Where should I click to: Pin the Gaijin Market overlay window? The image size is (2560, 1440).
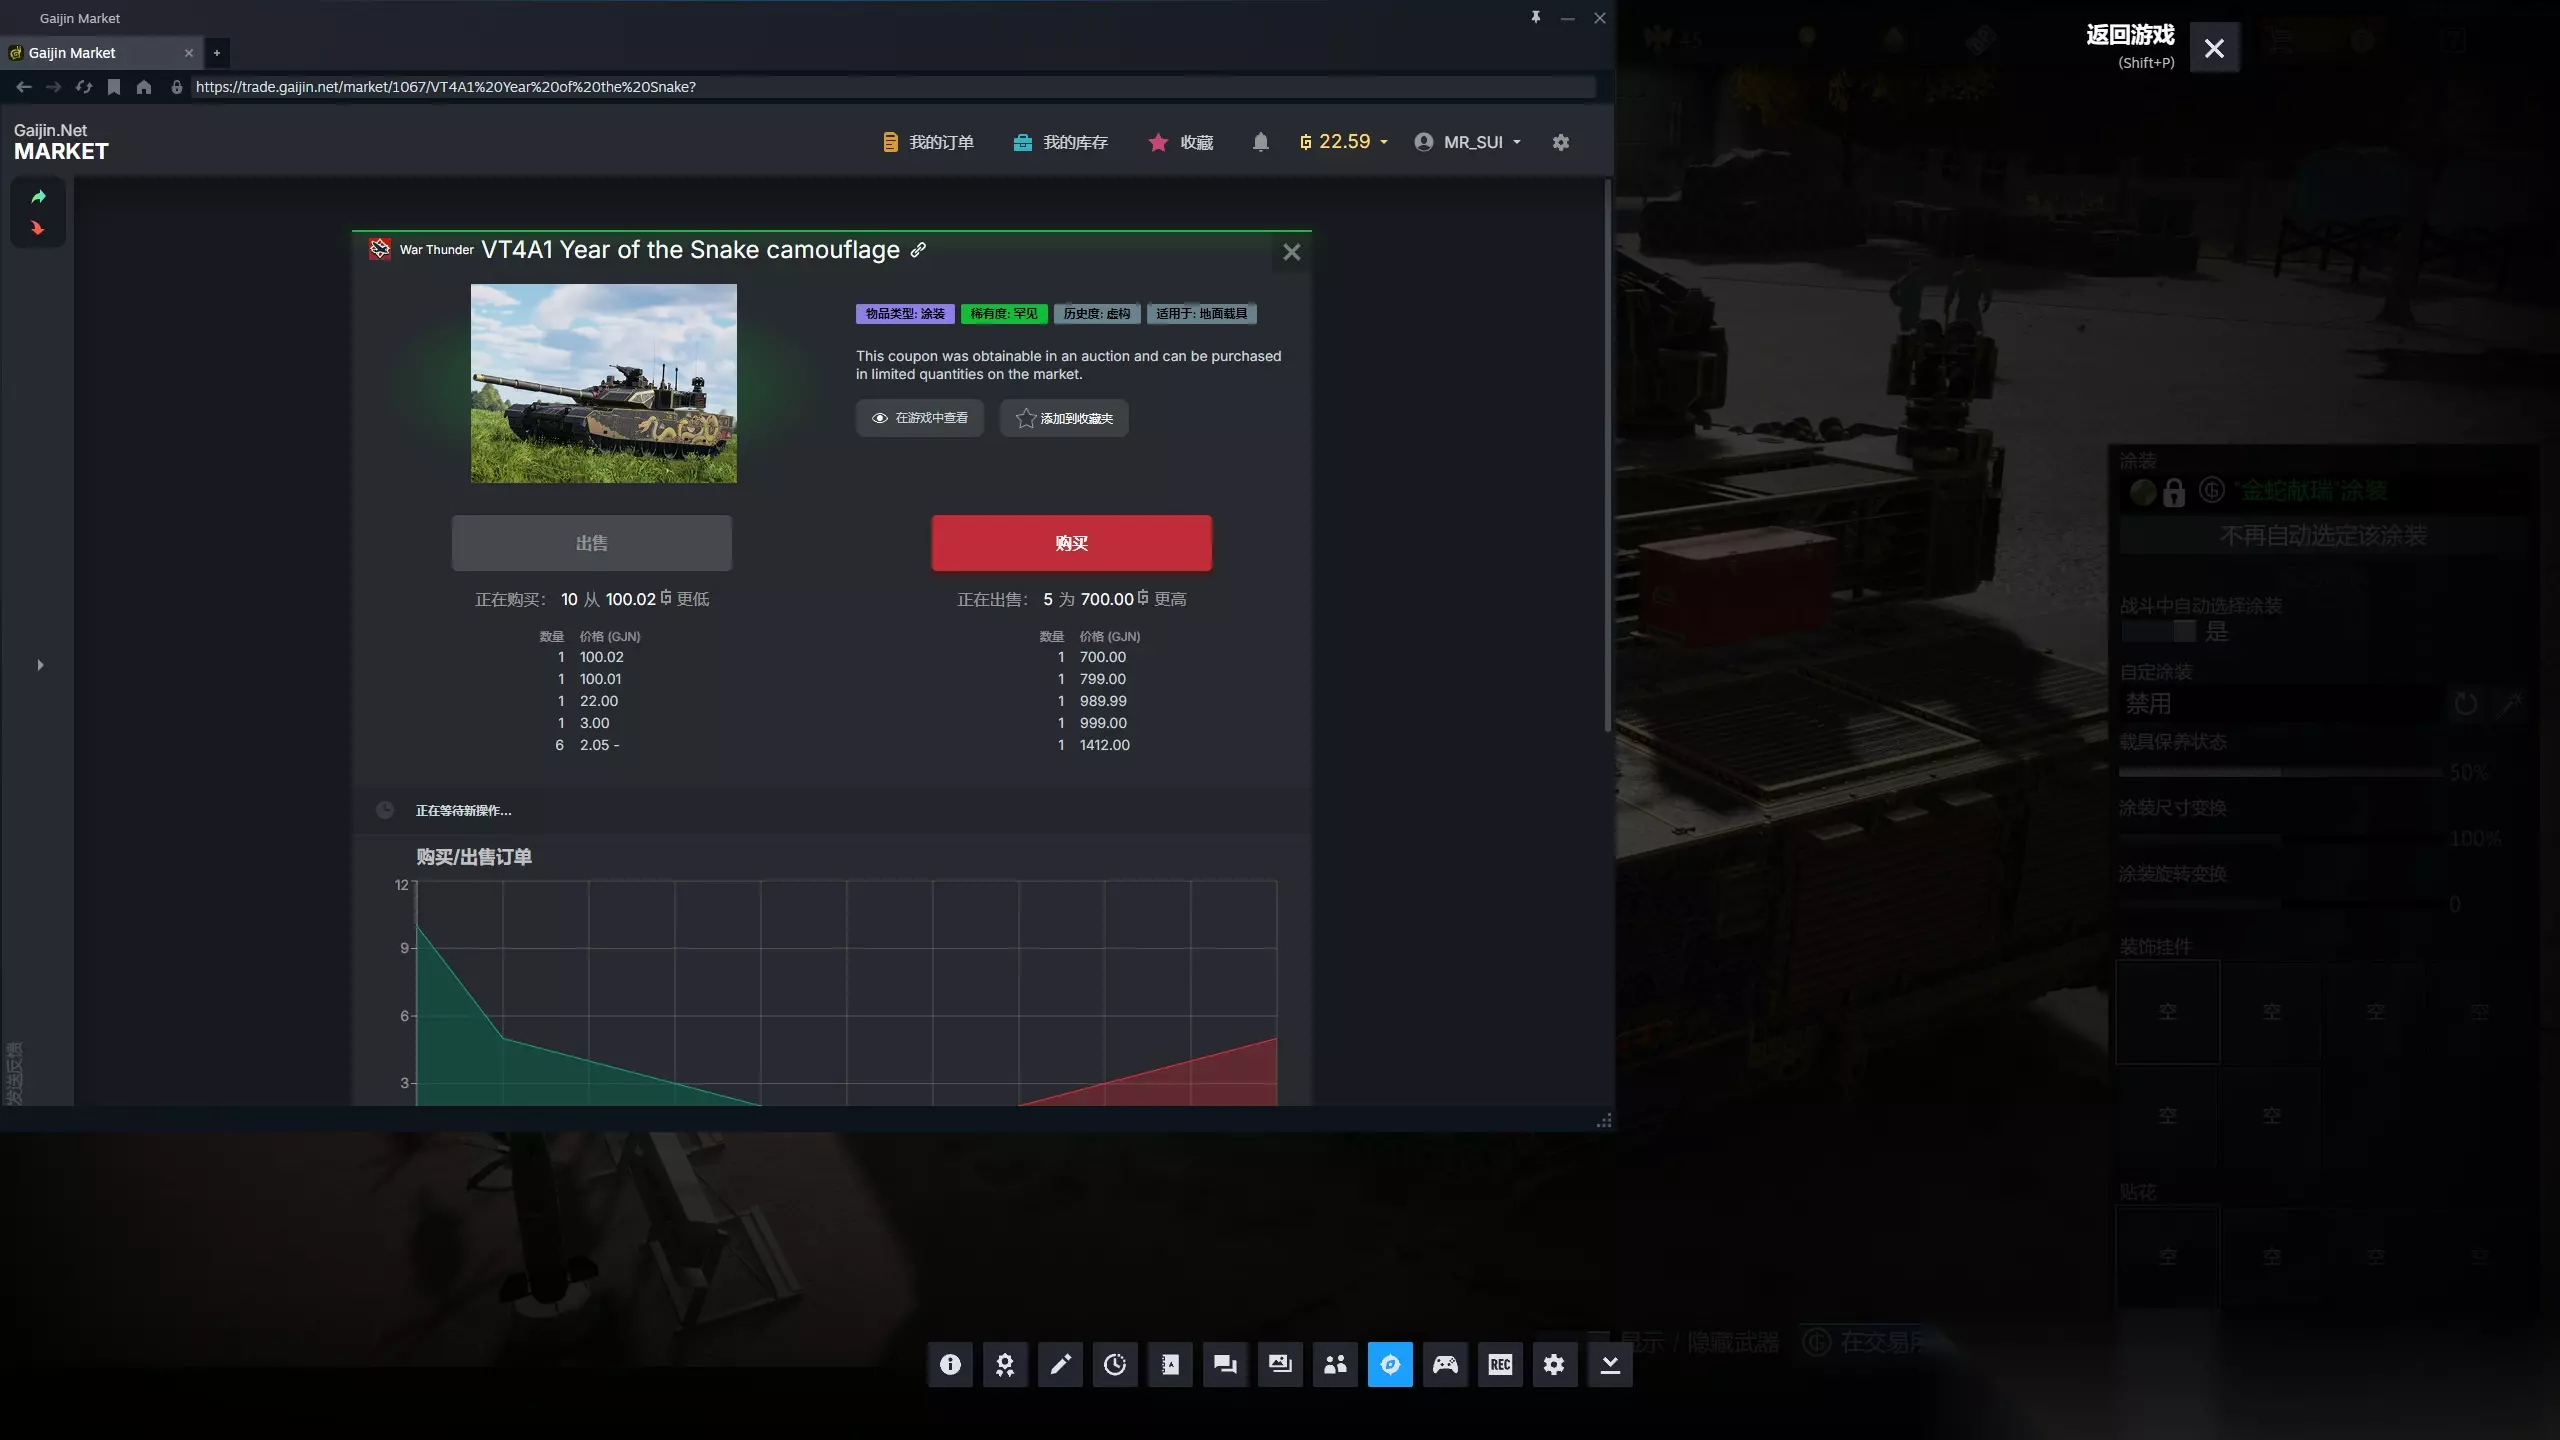(1535, 17)
